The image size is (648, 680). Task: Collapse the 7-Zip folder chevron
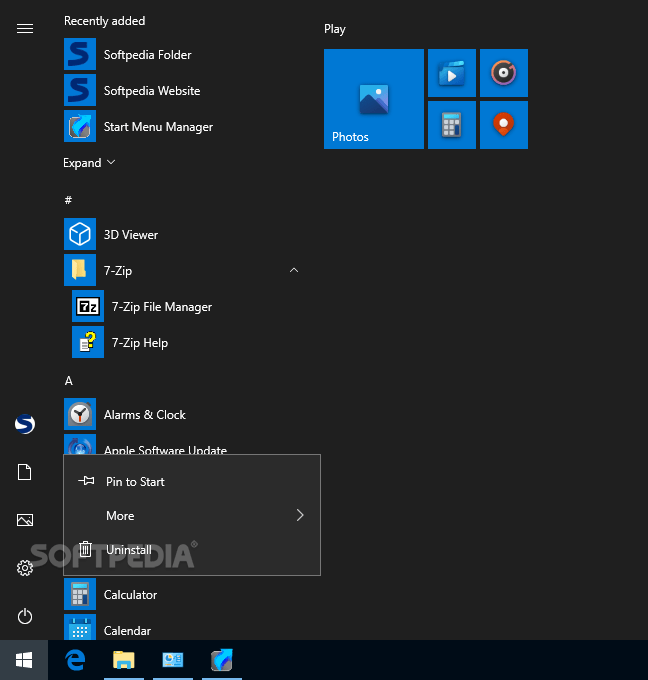point(294,270)
